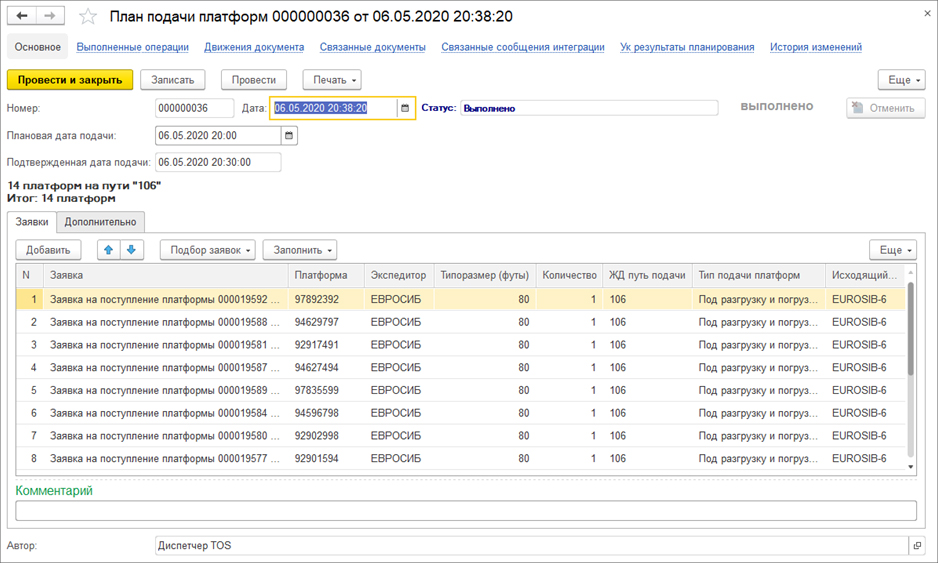The image size is (938, 563).
Task: Close the document with X
Action: tap(927, 13)
